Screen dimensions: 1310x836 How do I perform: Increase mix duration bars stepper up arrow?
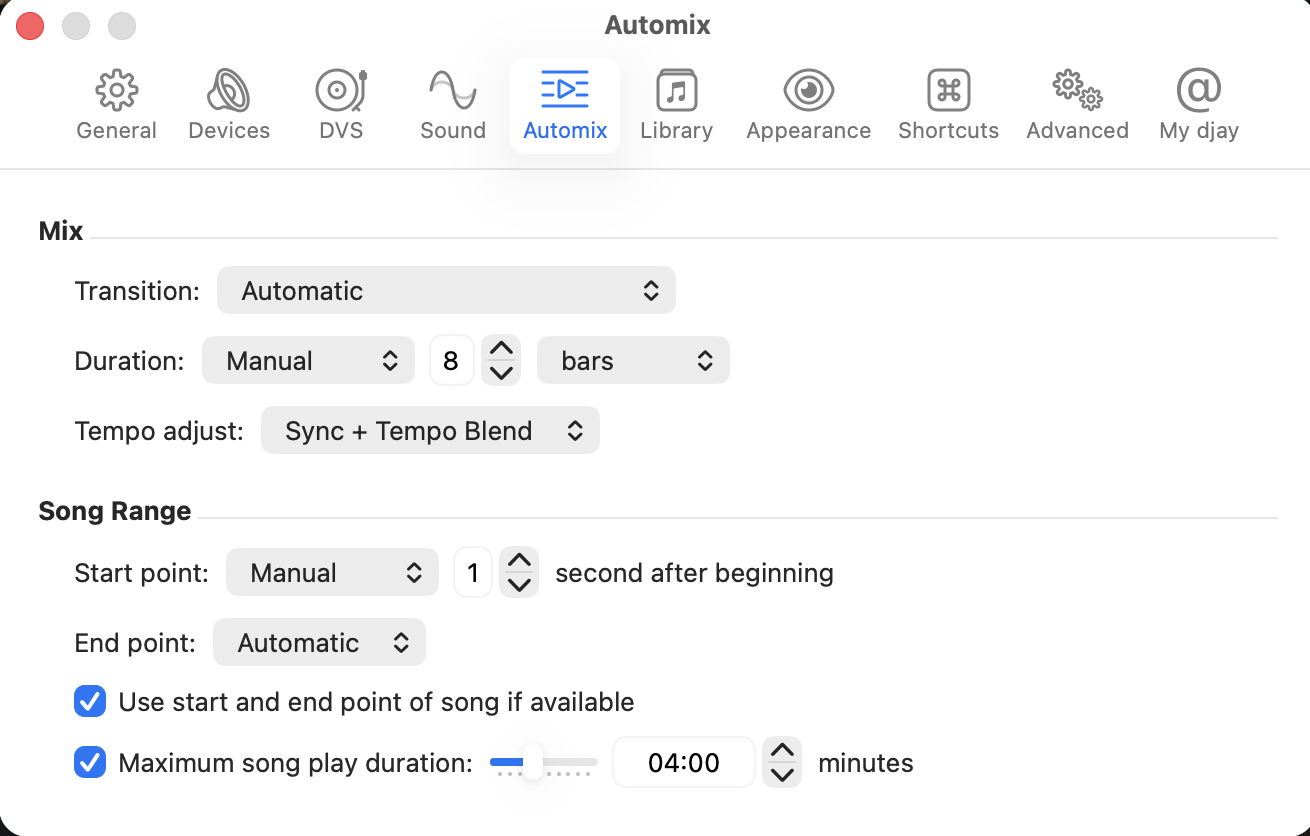click(x=501, y=349)
